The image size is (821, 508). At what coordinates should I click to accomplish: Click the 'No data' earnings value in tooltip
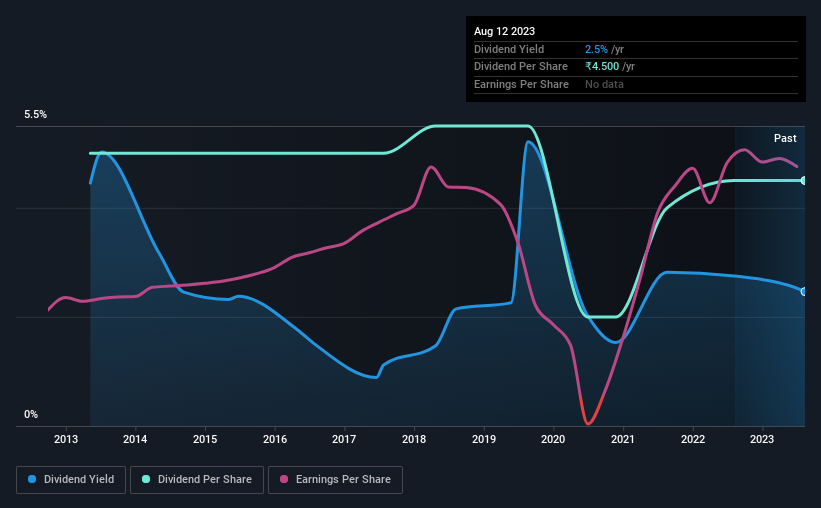pyautogui.click(x=604, y=85)
